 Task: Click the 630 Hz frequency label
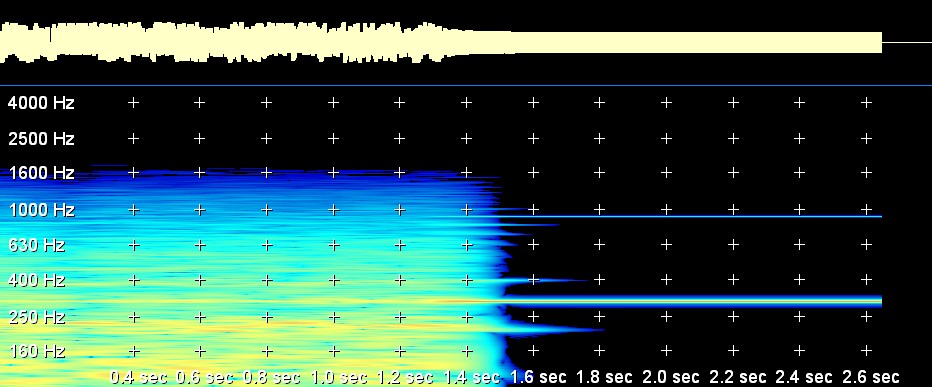click(37, 244)
